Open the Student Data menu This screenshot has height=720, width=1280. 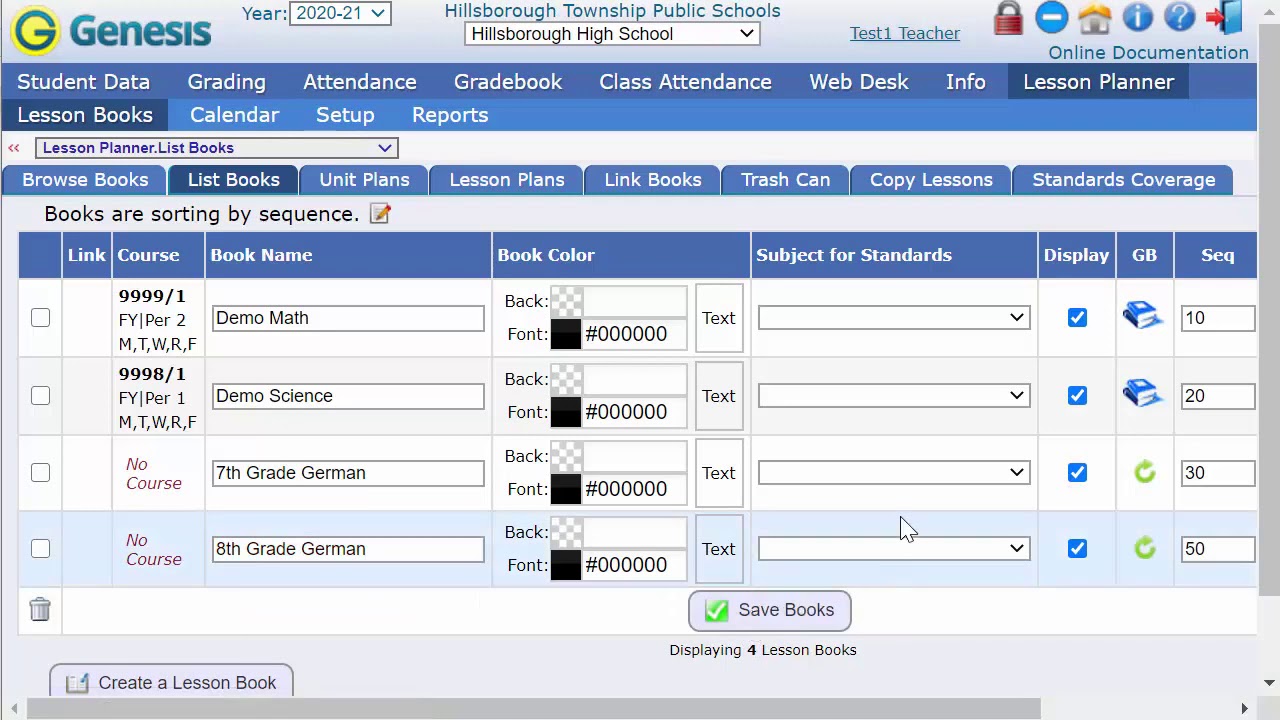click(x=84, y=82)
